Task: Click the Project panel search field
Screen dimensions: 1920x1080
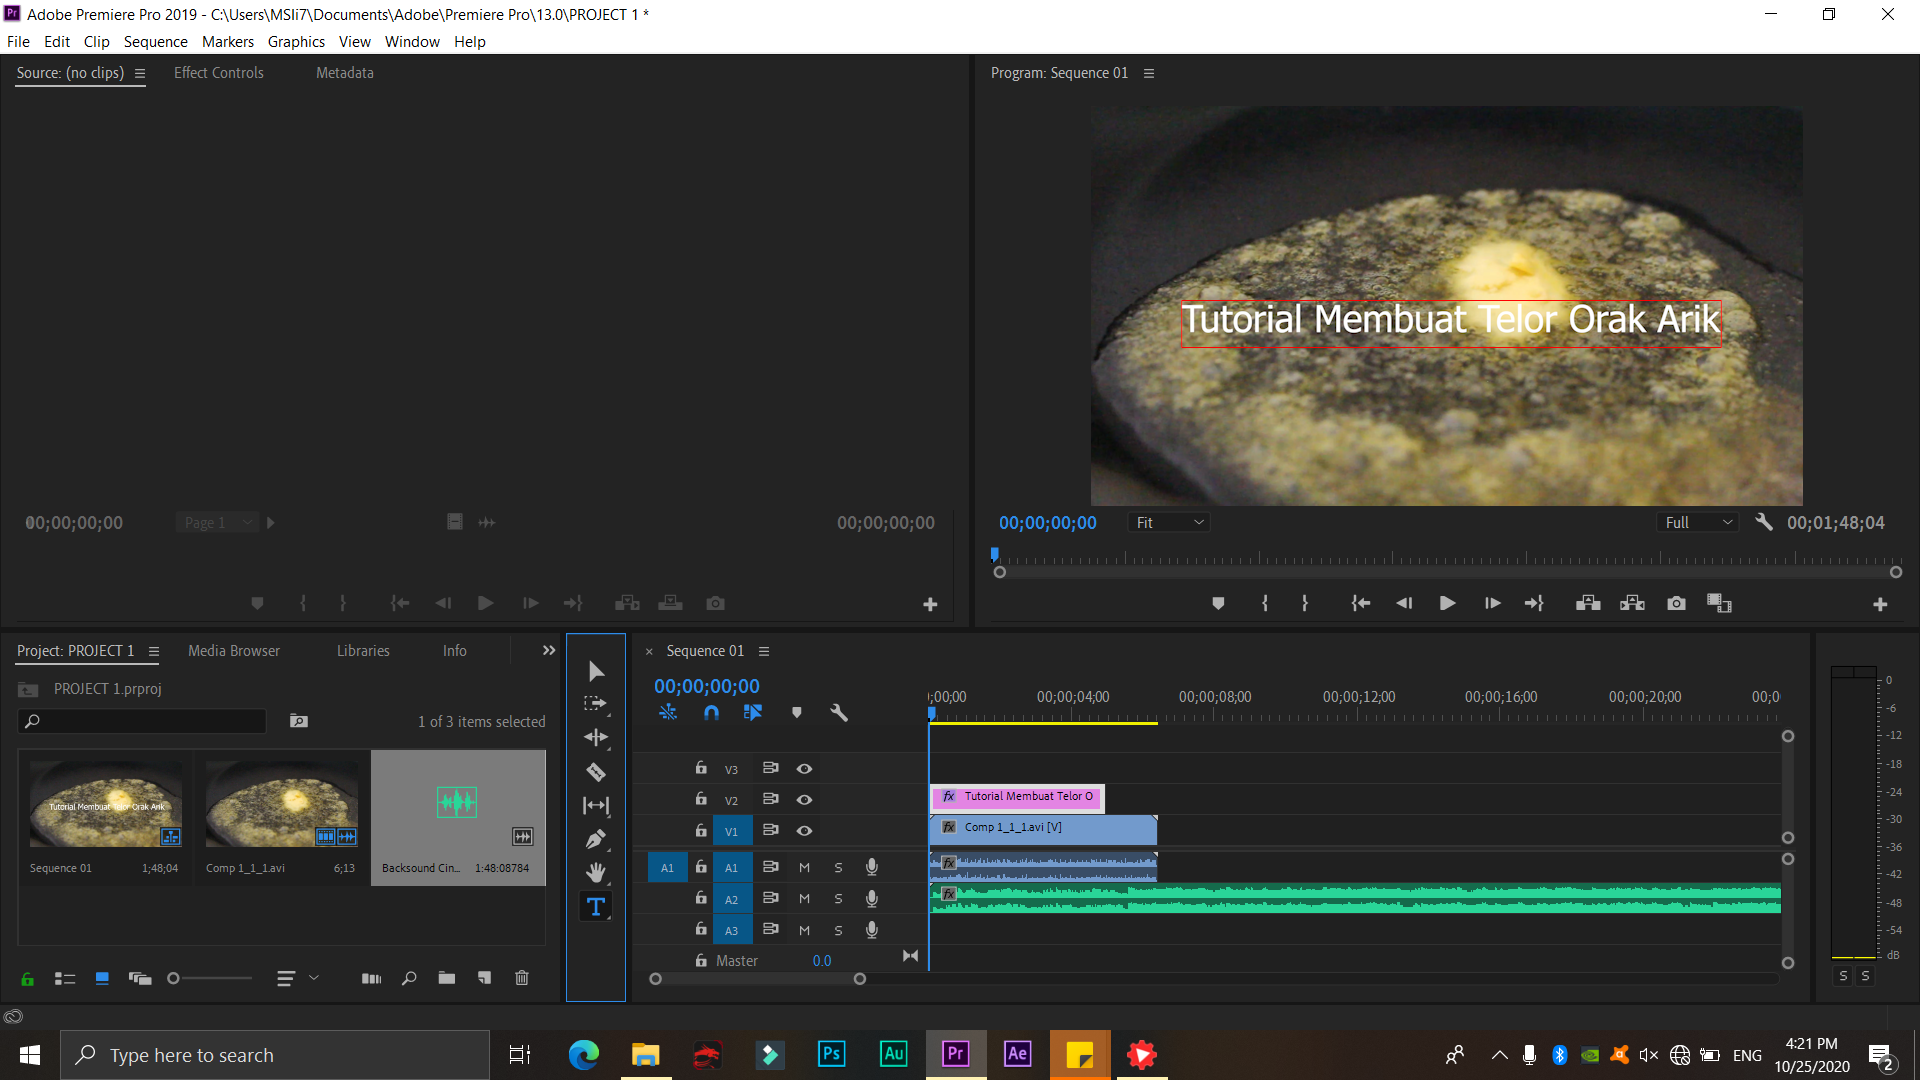Action: [142, 721]
